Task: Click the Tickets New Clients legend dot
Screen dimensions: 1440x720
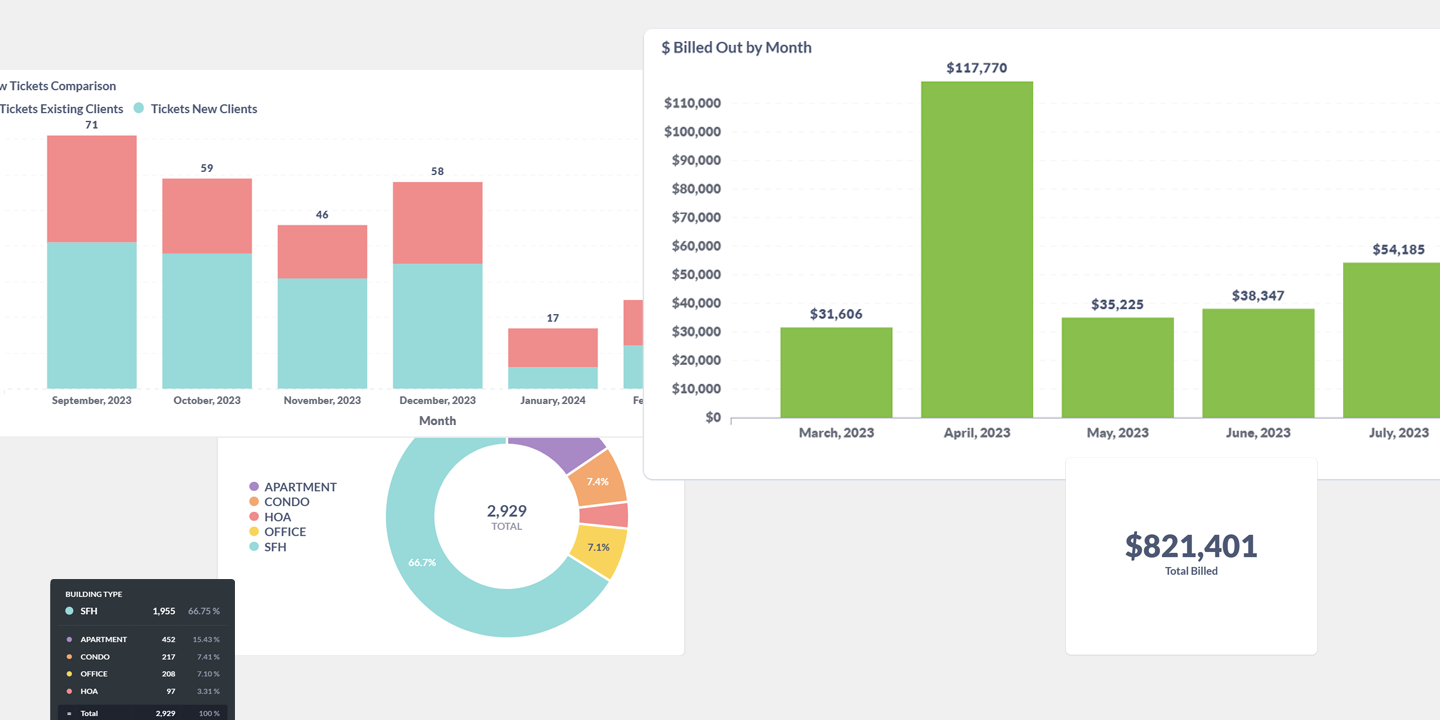Action: click(139, 108)
